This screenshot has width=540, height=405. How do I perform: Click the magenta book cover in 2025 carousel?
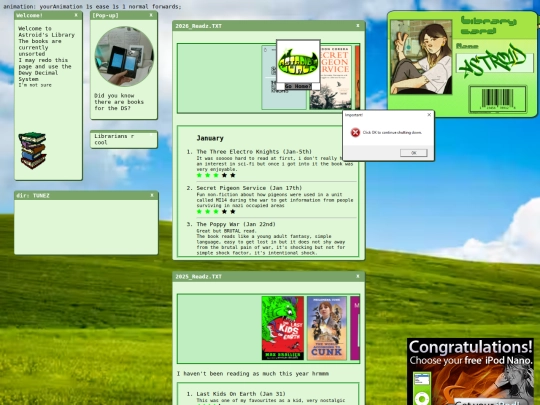click(355, 328)
